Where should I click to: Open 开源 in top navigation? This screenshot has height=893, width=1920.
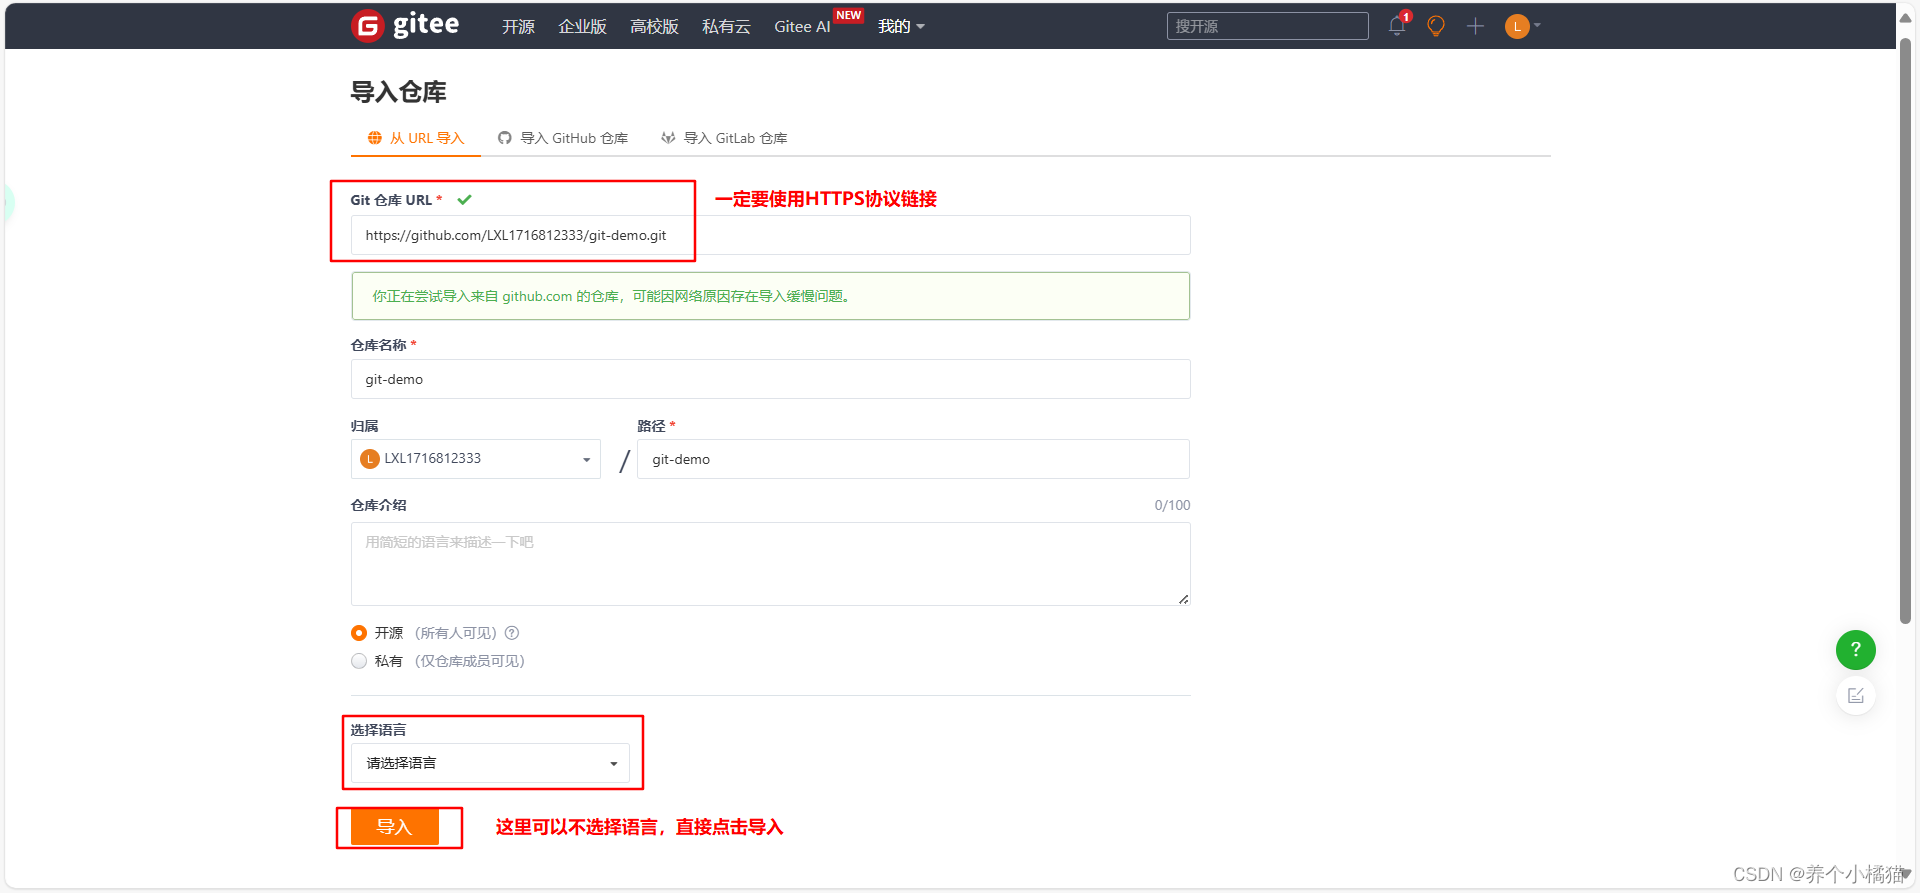[518, 27]
